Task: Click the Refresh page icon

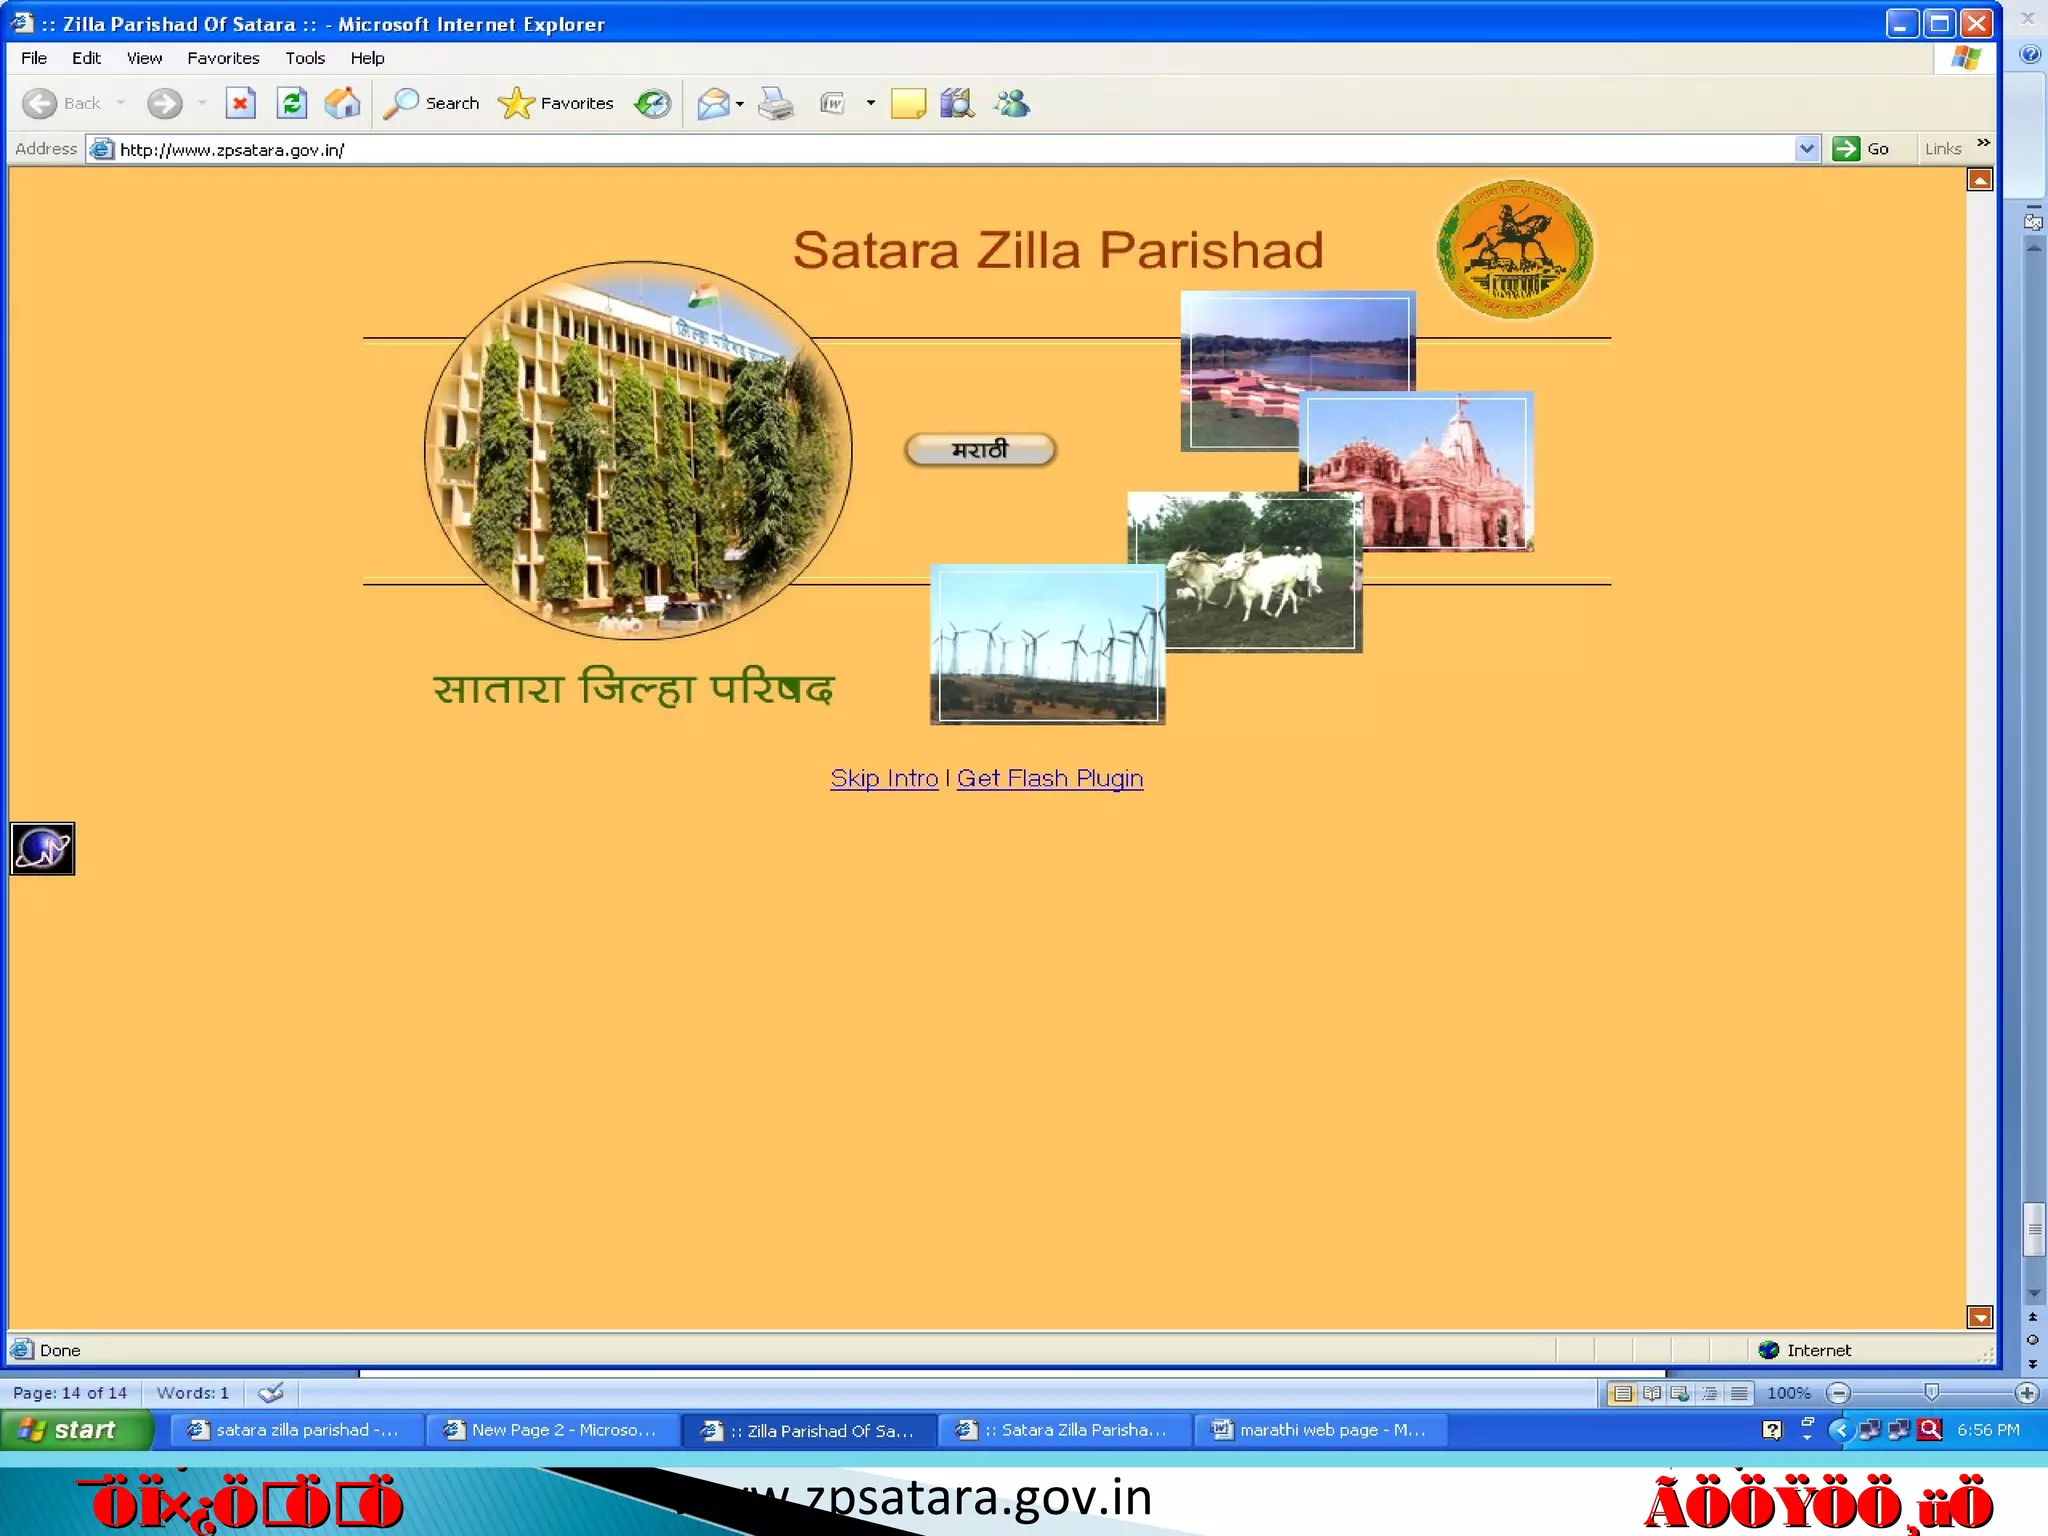Action: point(291,103)
